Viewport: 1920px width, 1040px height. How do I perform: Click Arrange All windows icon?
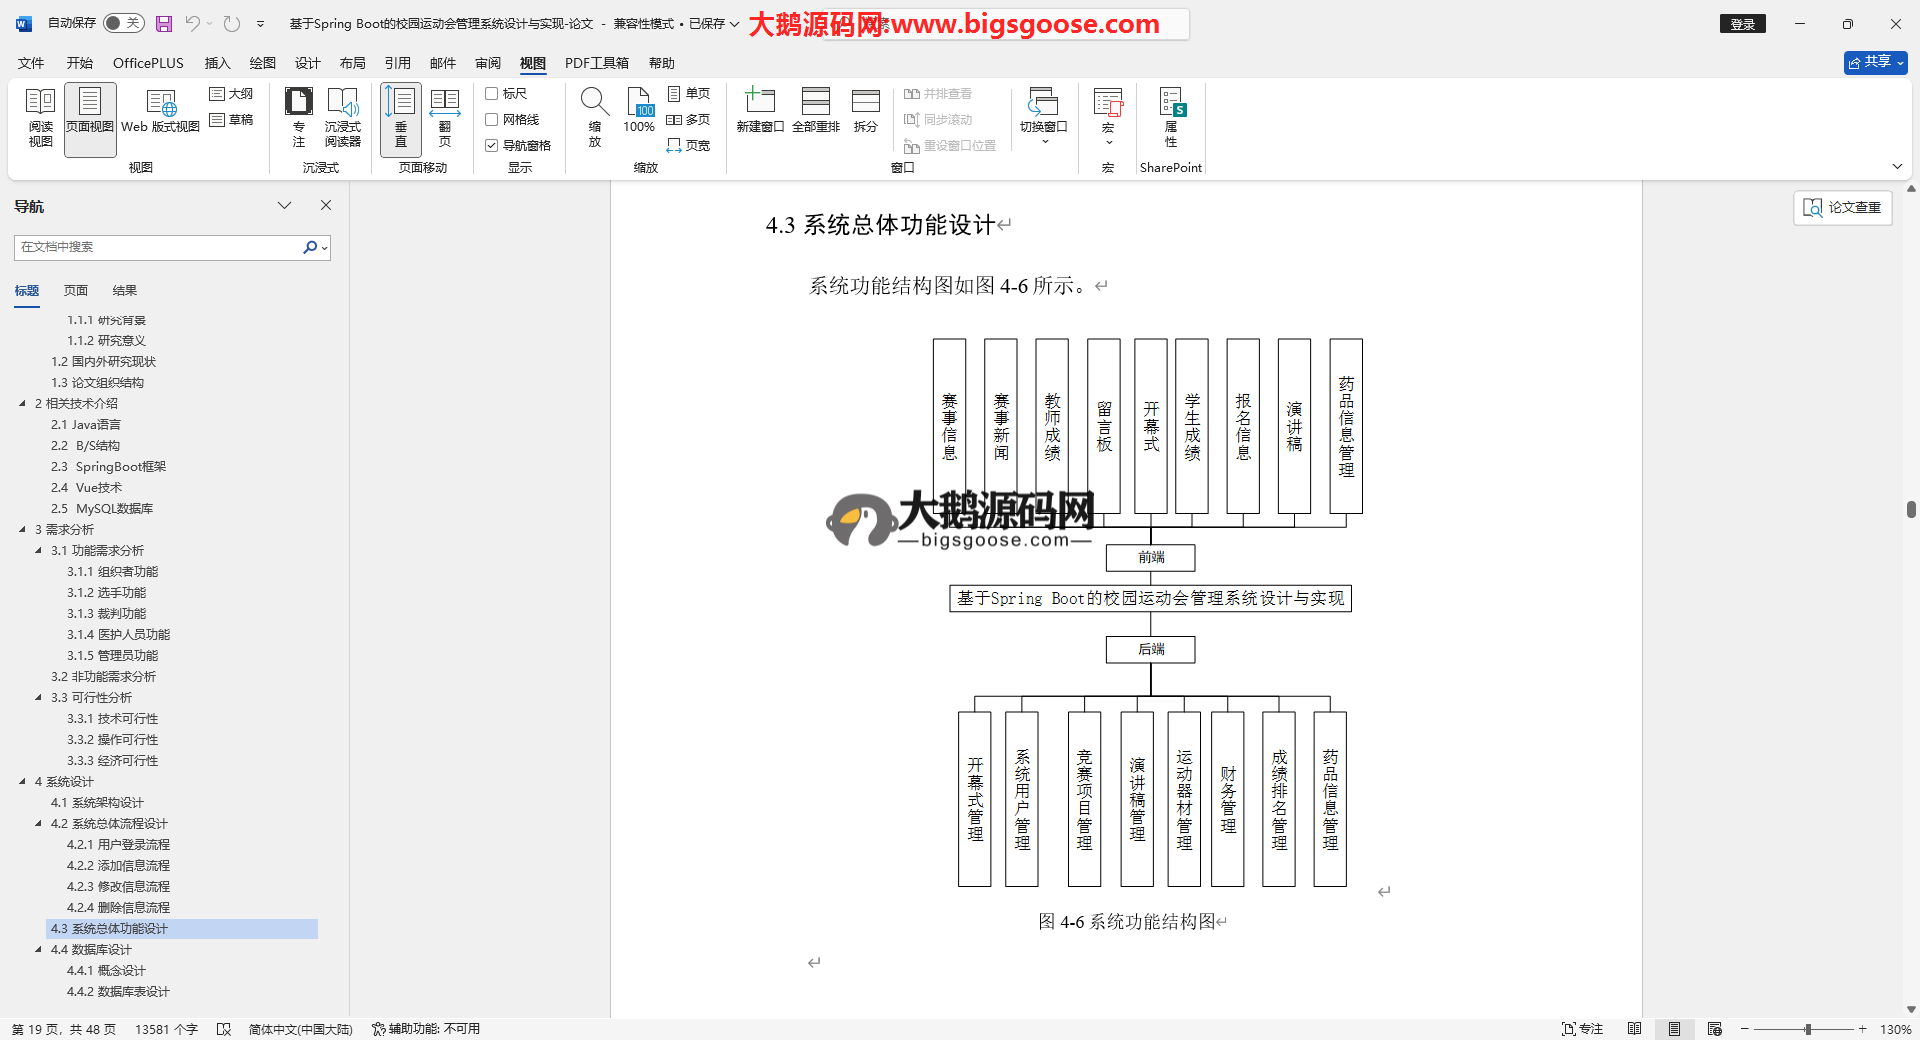pyautogui.click(x=815, y=110)
